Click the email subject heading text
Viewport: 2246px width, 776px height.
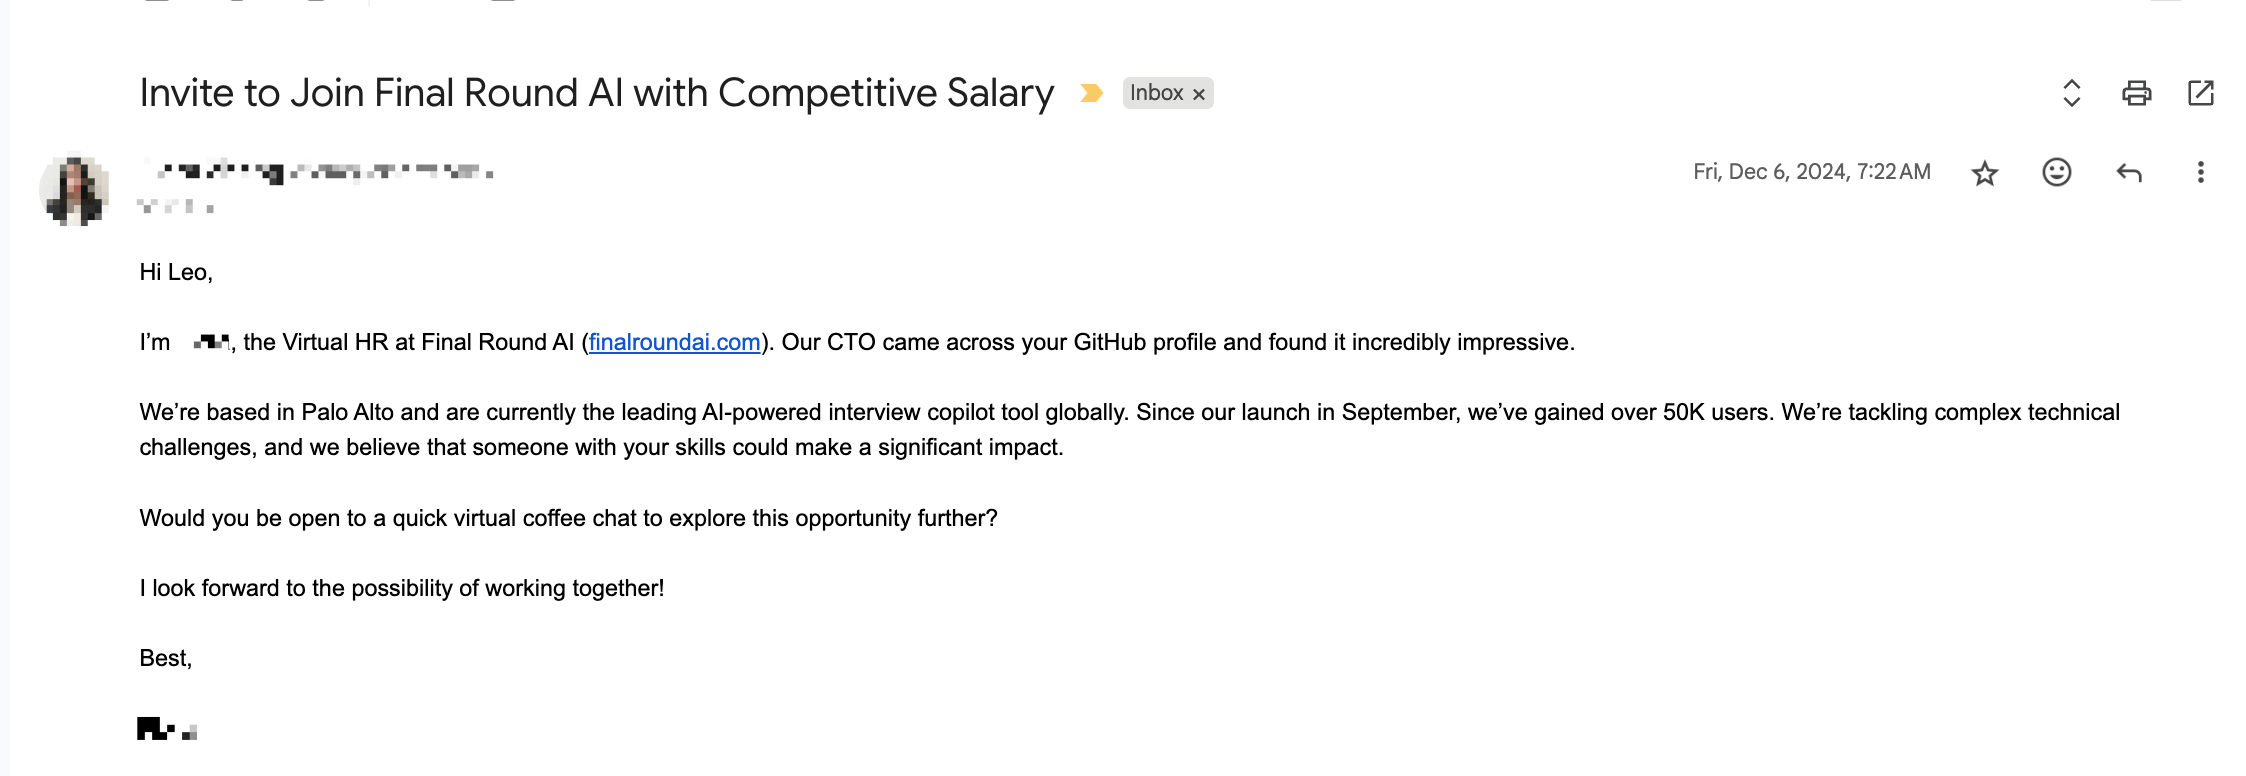[x=596, y=93]
